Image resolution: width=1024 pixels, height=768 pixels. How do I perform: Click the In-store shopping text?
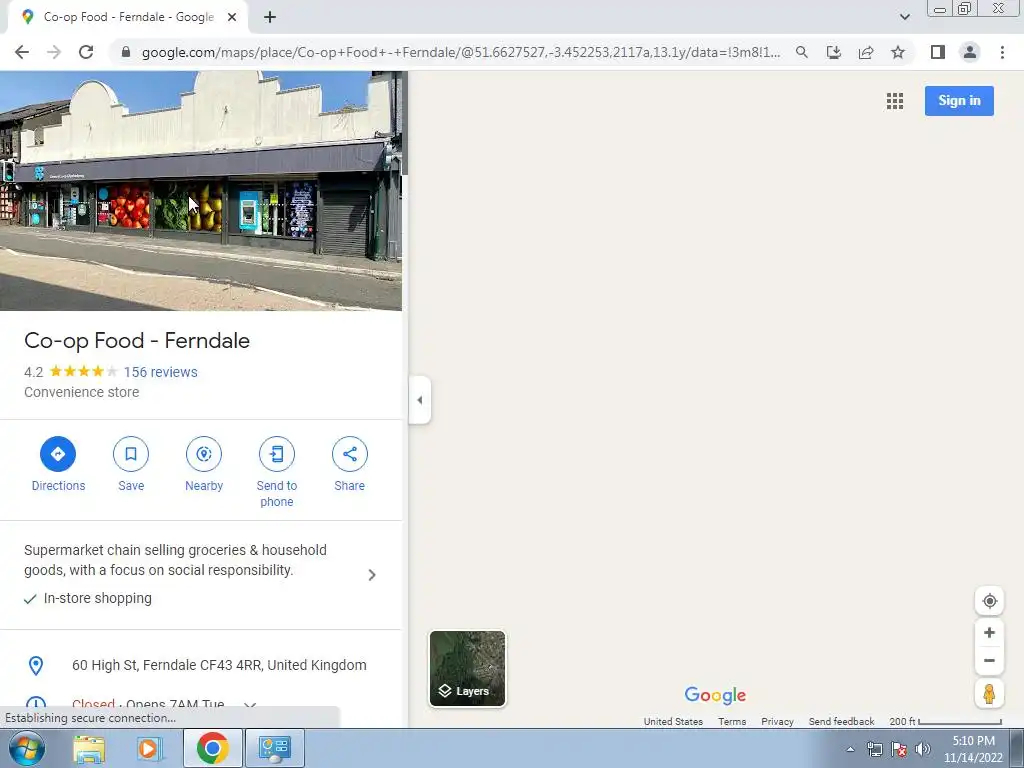click(x=97, y=598)
